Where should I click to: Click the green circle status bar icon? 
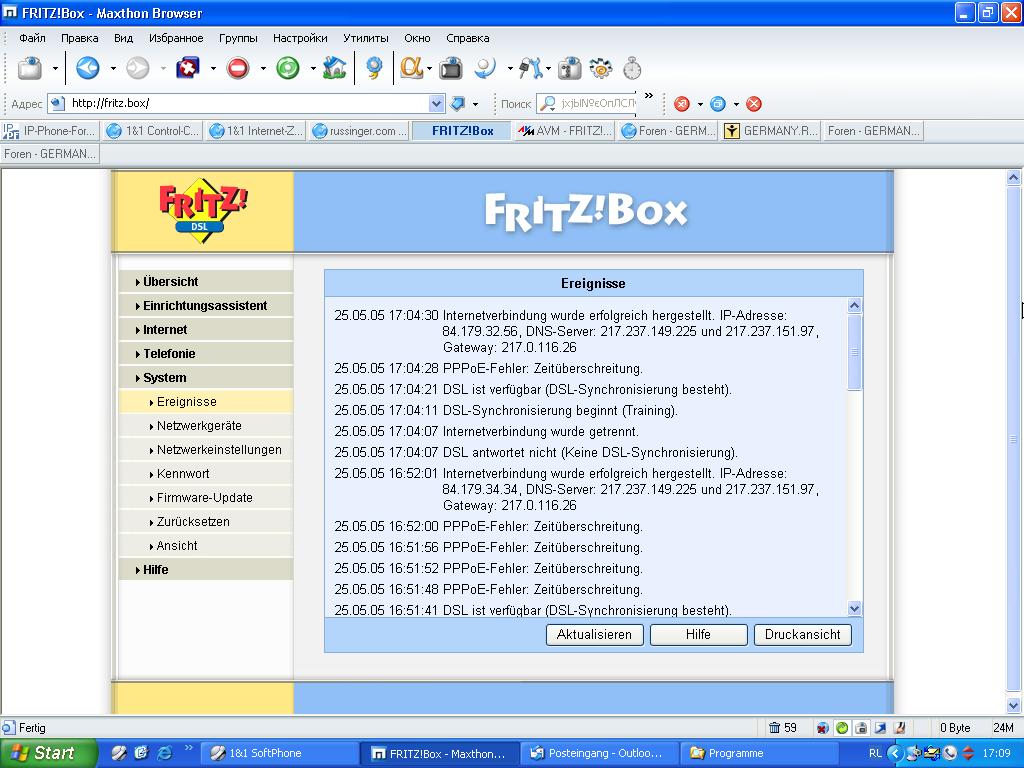[842, 728]
